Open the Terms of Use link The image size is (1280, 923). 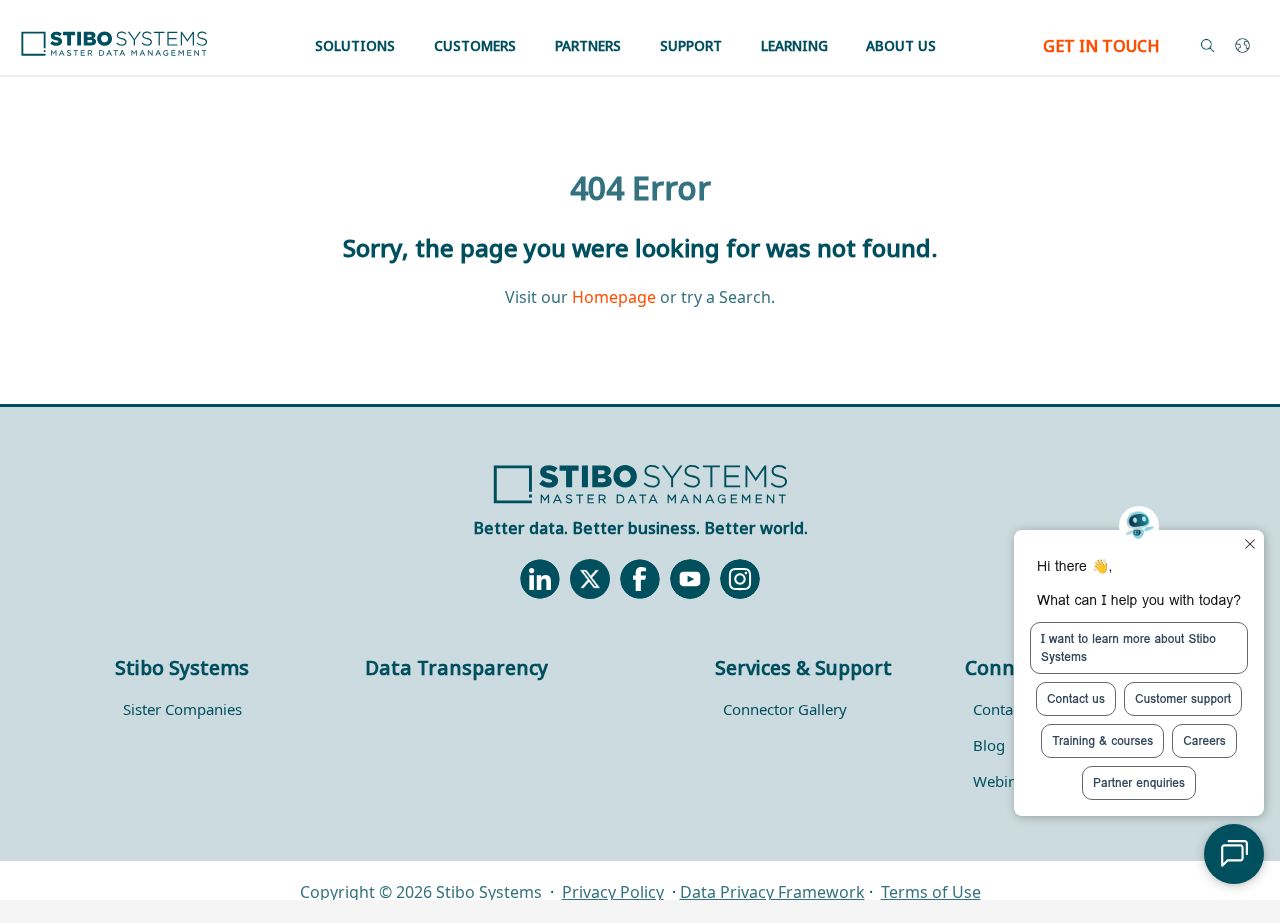pyautogui.click(x=931, y=892)
